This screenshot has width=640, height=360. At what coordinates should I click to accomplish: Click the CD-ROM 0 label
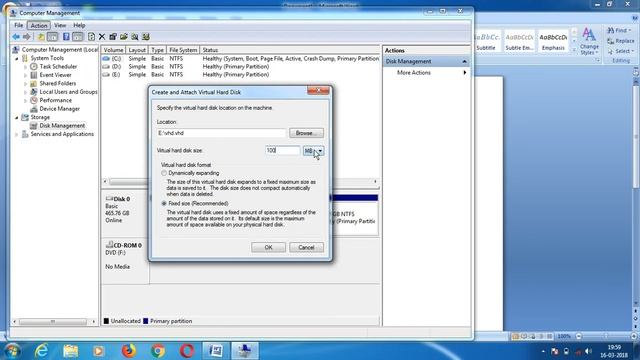[x=127, y=246]
